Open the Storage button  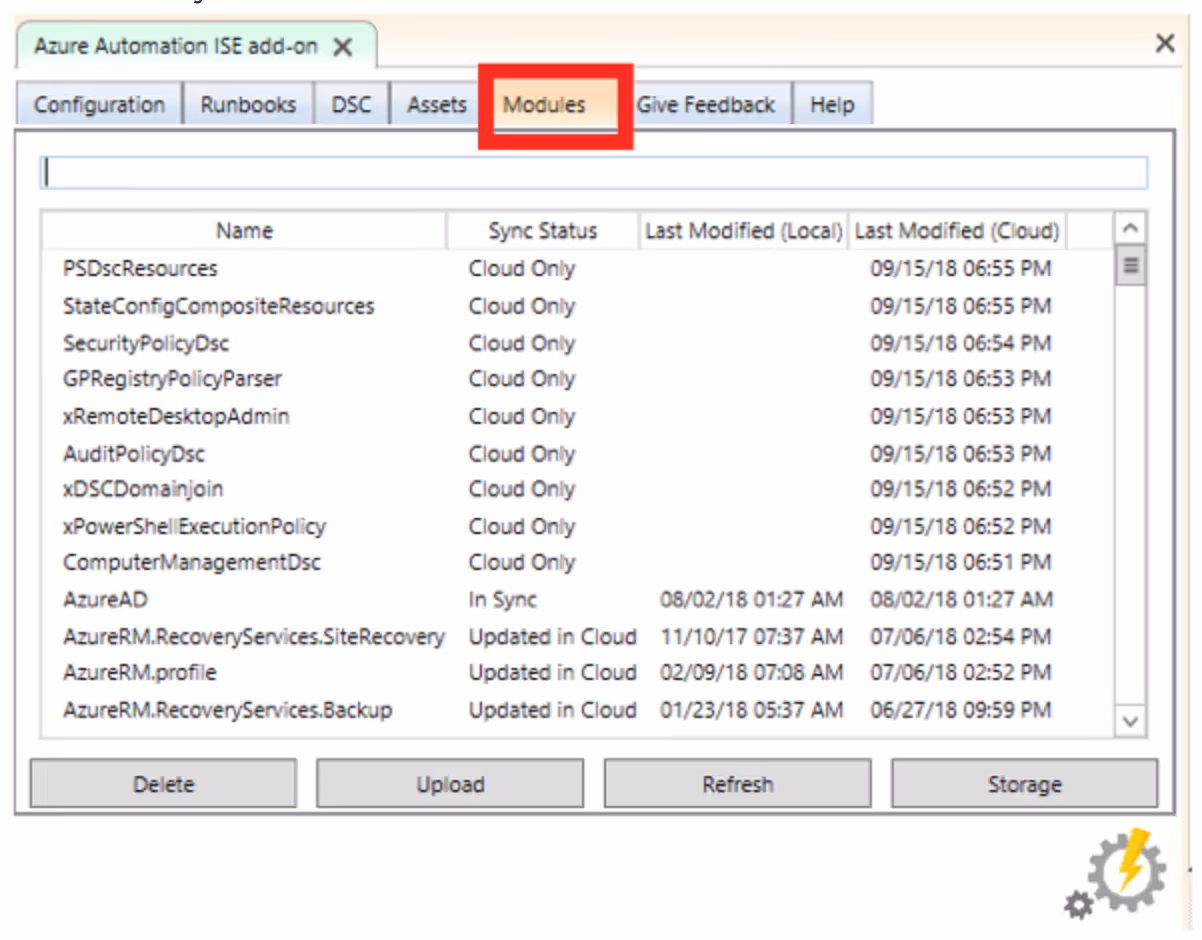point(1024,784)
